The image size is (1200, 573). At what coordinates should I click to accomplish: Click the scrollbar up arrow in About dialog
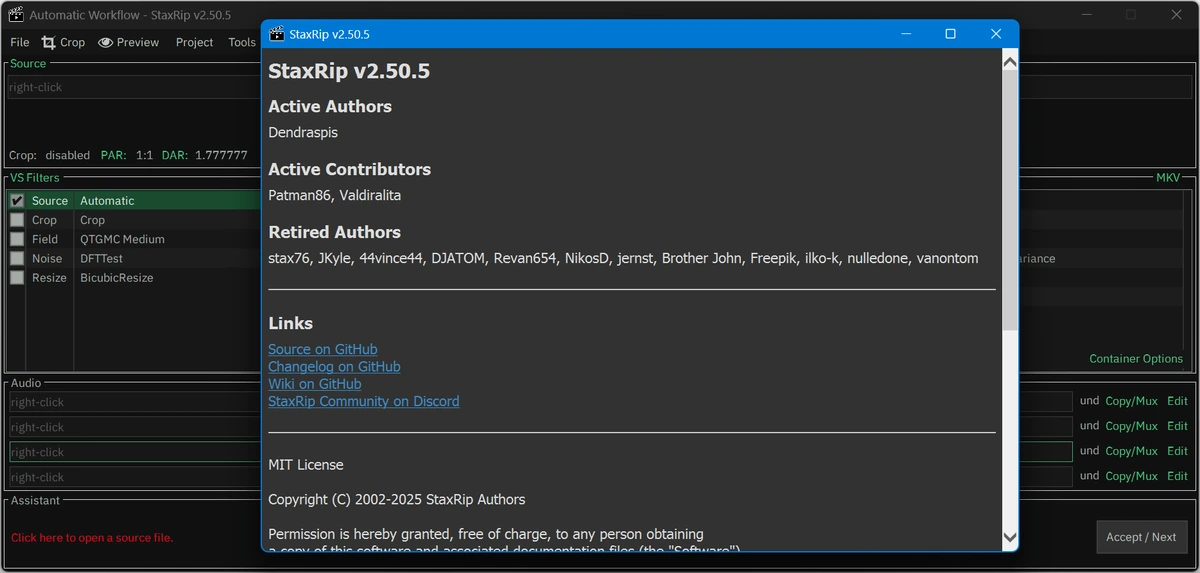pyautogui.click(x=1009, y=62)
